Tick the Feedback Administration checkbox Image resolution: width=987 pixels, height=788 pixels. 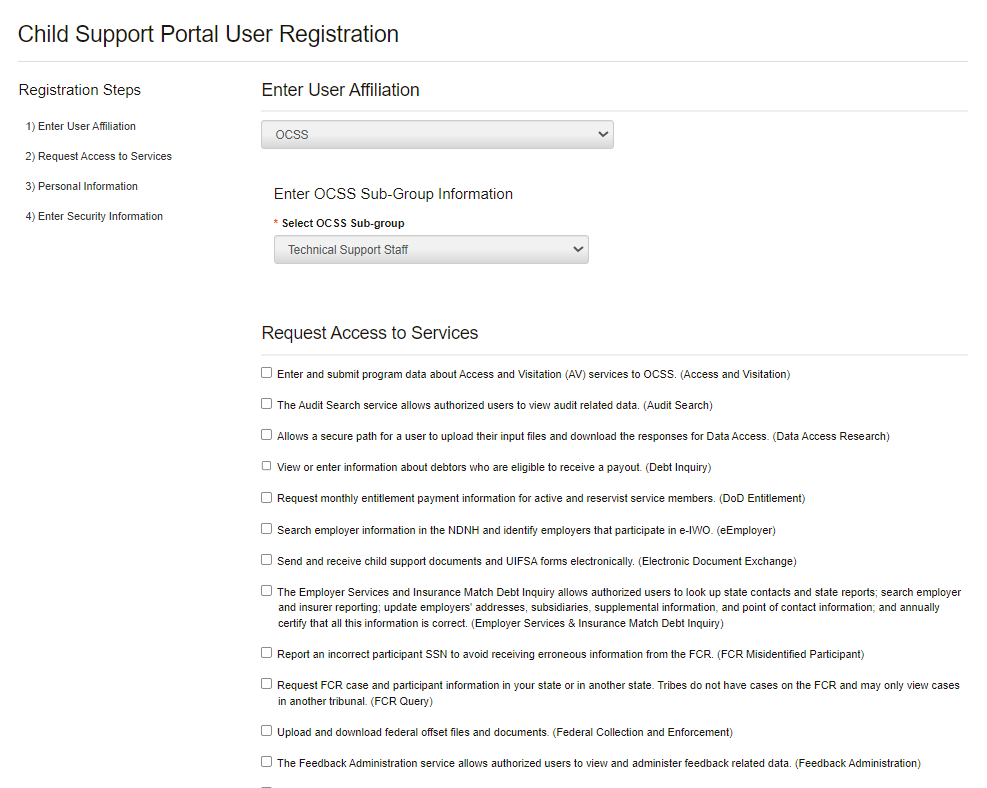[267, 762]
